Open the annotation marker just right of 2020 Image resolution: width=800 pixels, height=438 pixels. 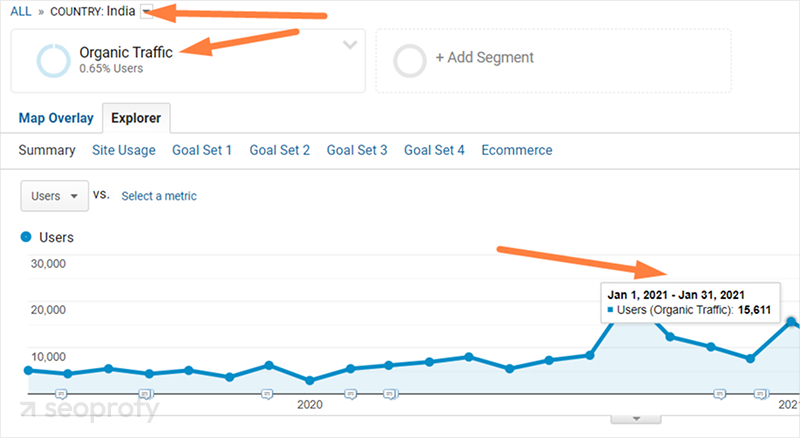pyautogui.click(x=350, y=395)
